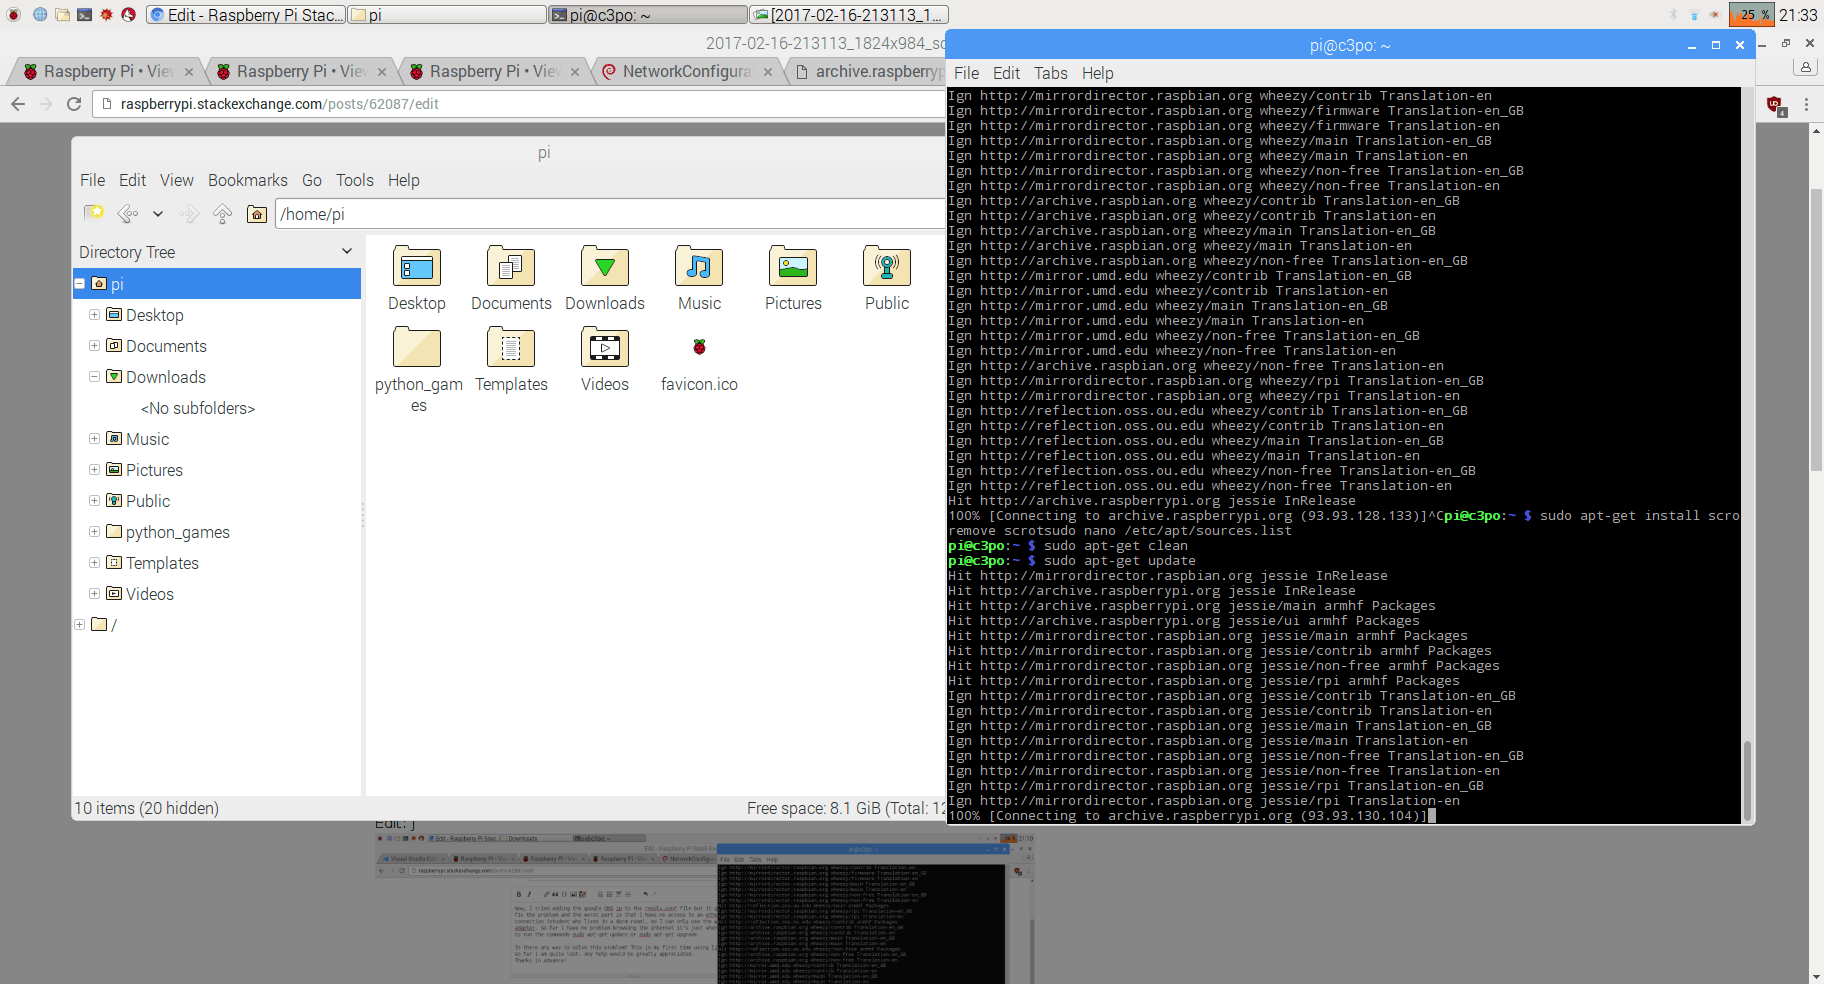
Task: Open the Wi-Fi network tray icon
Action: coord(1694,15)
